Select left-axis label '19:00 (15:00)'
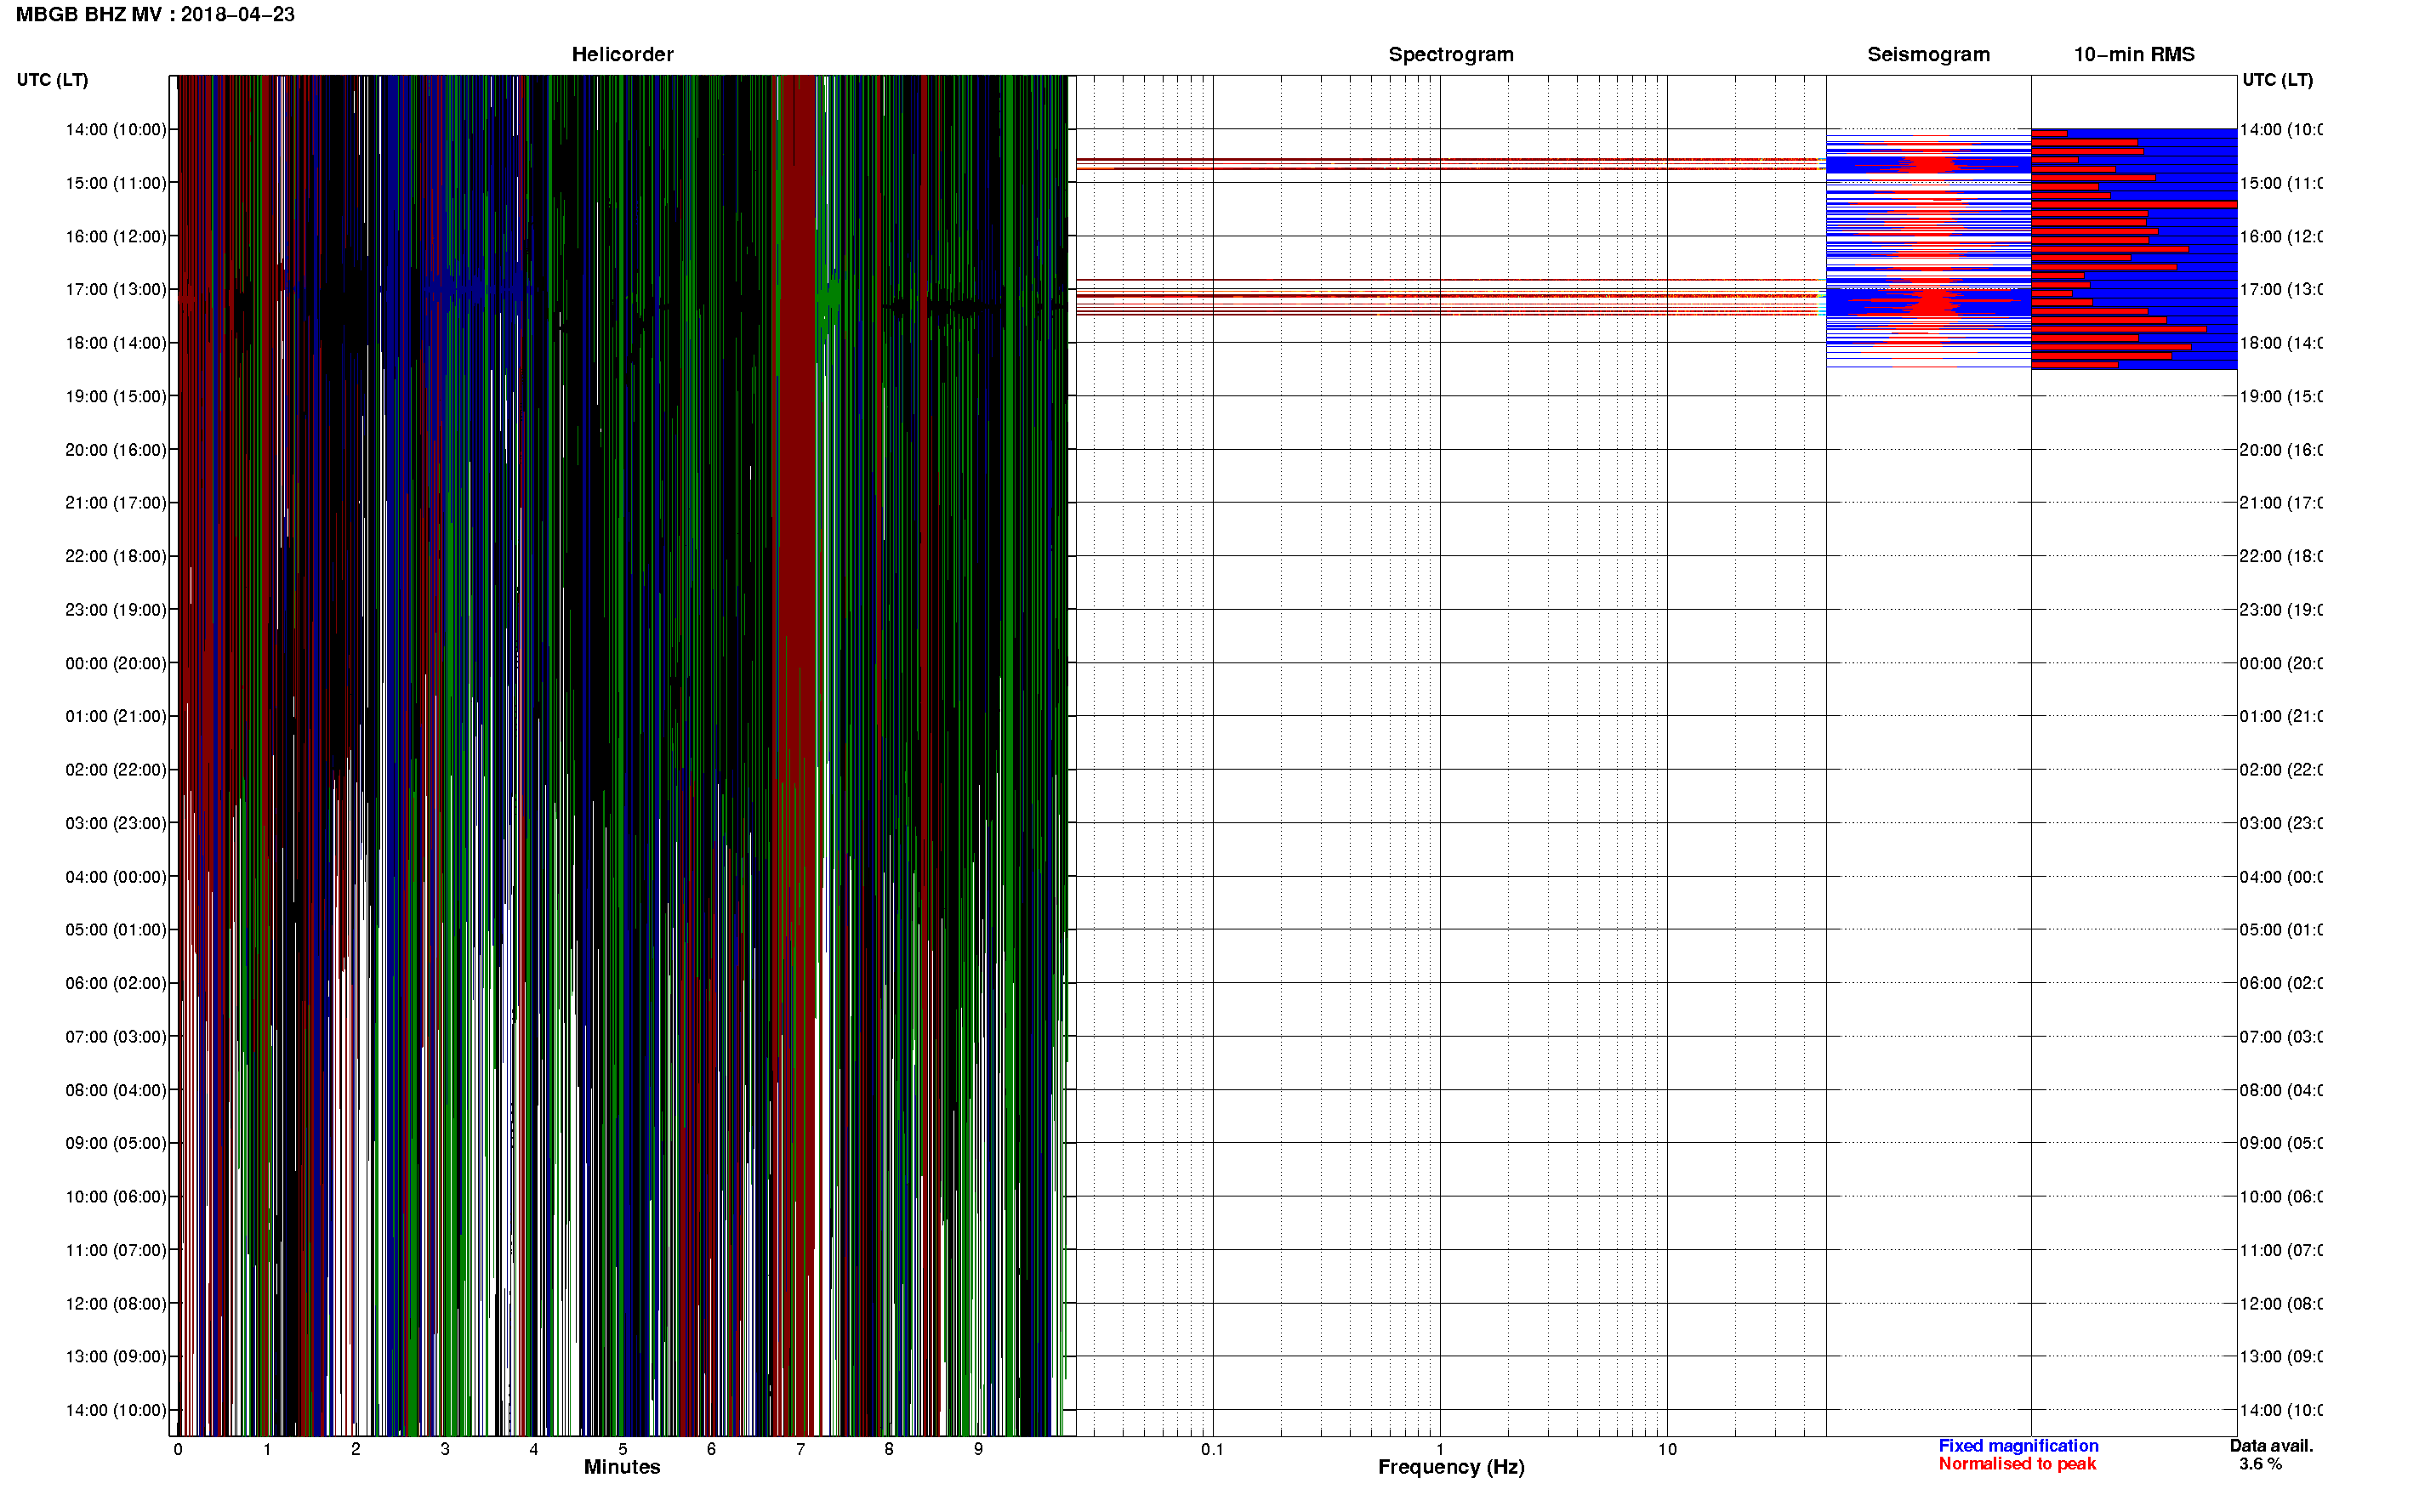 click(116, 396)
